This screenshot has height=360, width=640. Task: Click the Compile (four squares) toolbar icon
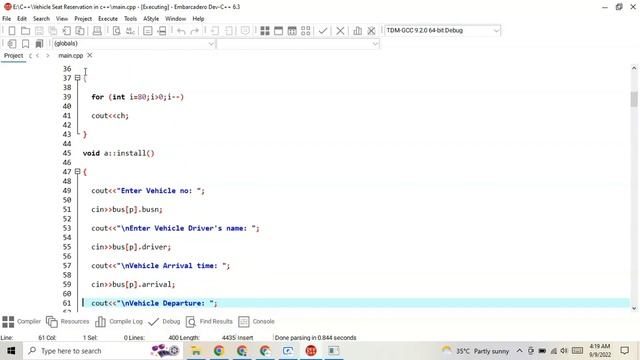(265, 31)
